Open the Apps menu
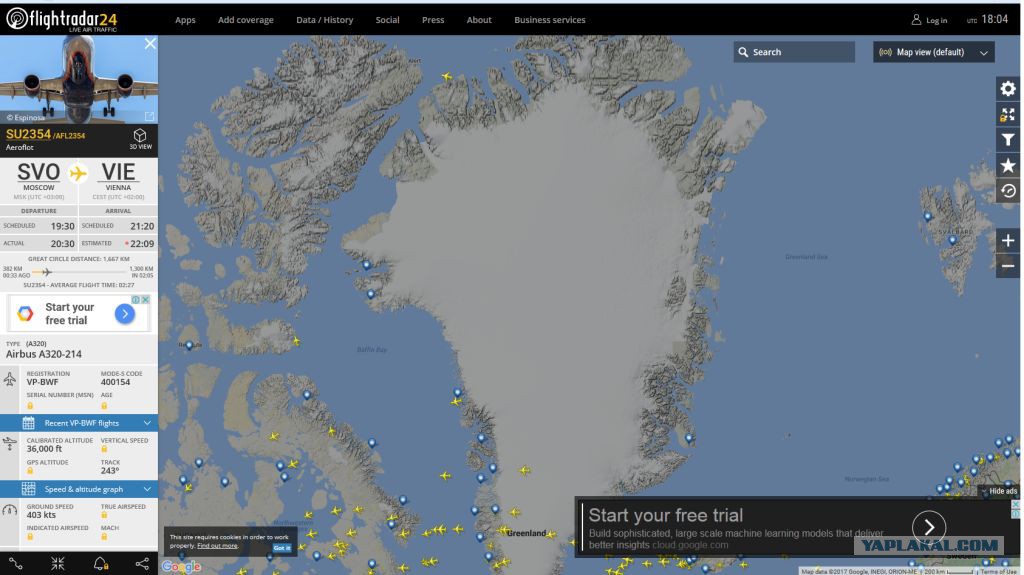Screen dimensions: 1024x575 coord(185,20)
